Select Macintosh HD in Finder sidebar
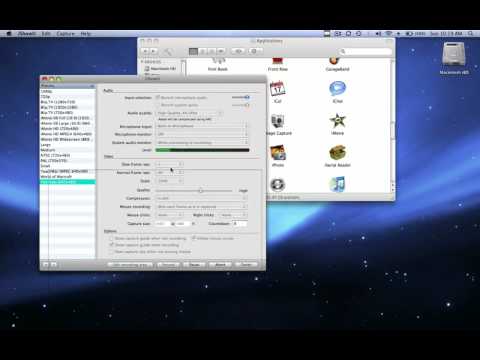The width and height of the screenshot is (480, 360). click(160, 69)
